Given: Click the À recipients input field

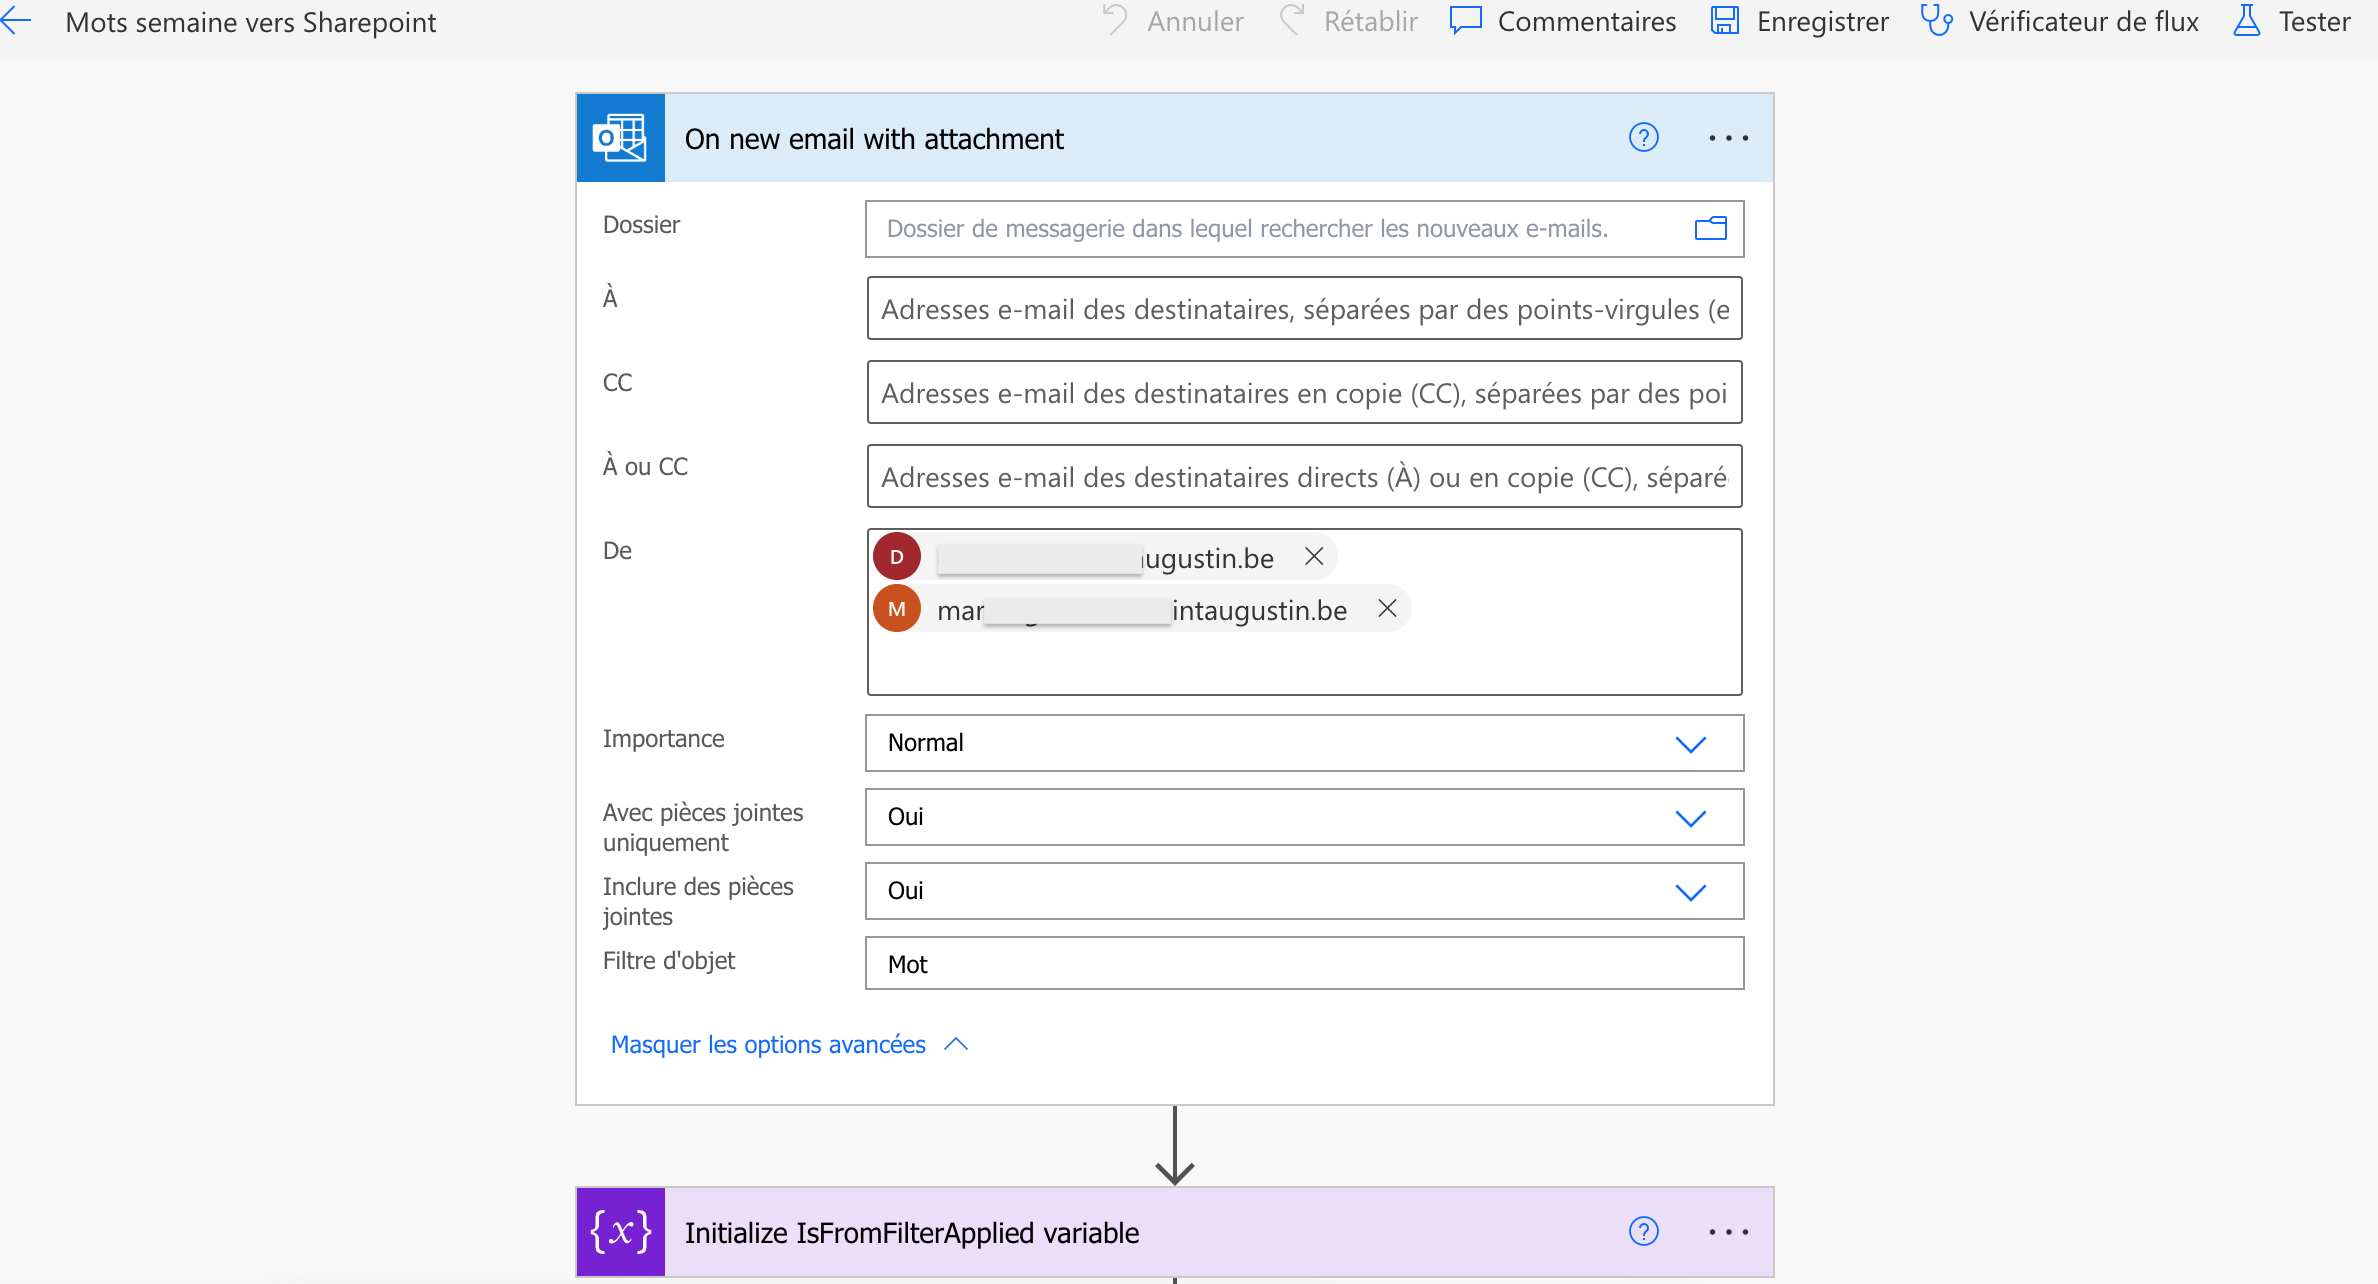Looking at the screenshot, I should 1304,309.
